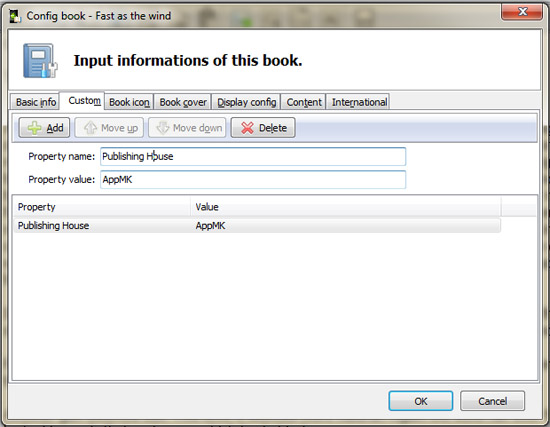This screenshot has width=550, height=427.
Task: Click the red X Delete icon
Action: click(247, 128)
